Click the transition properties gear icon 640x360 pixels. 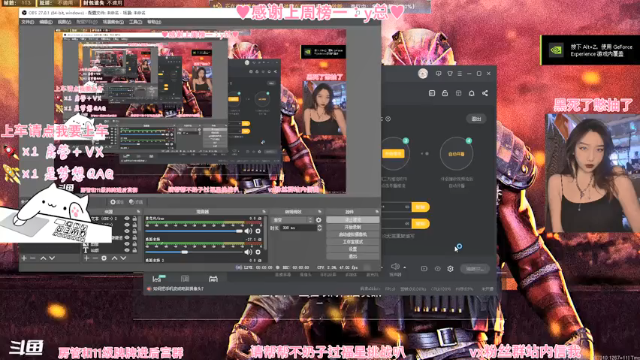tap(319, 220)
